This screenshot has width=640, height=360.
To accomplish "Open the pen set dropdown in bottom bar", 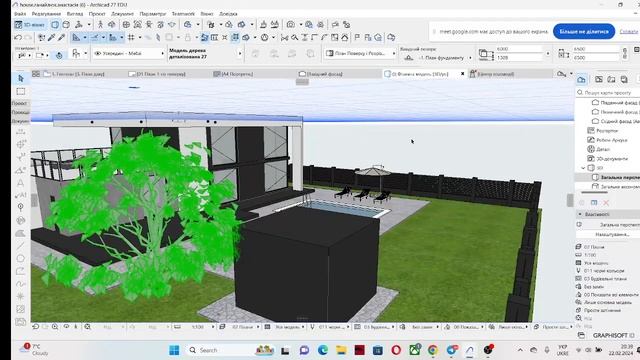I will coord(330,327).
